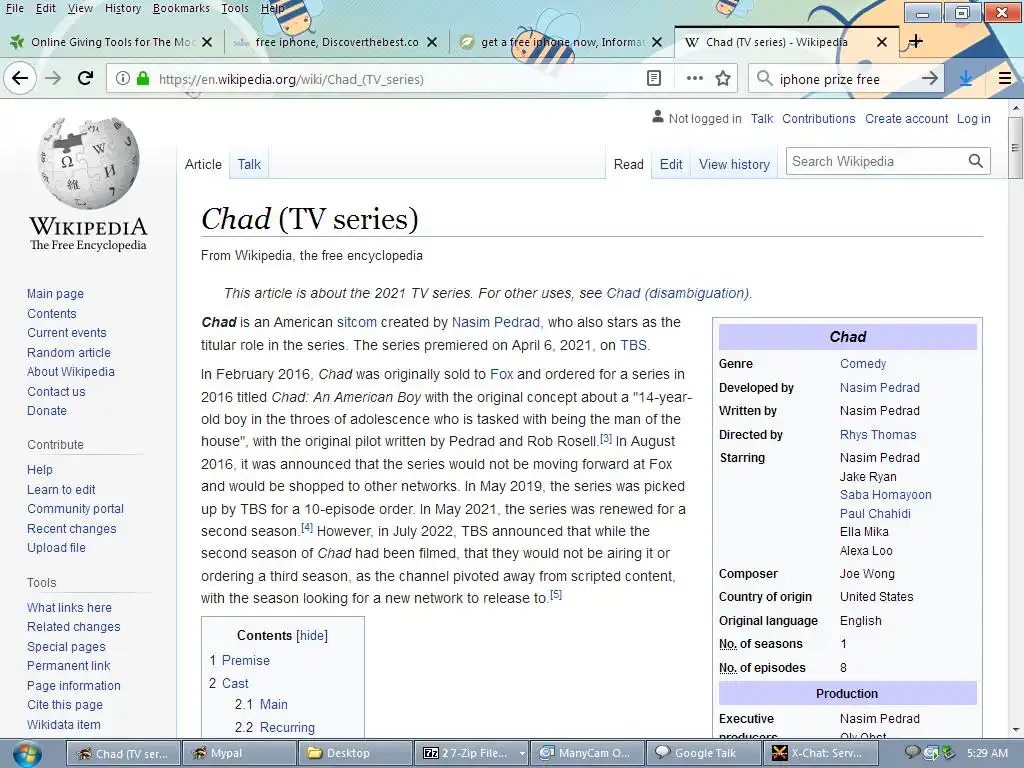Jump to Premise section in contents
This screenshot has width=1024, height=768.
pyautogui.click(x=245, y=660)
